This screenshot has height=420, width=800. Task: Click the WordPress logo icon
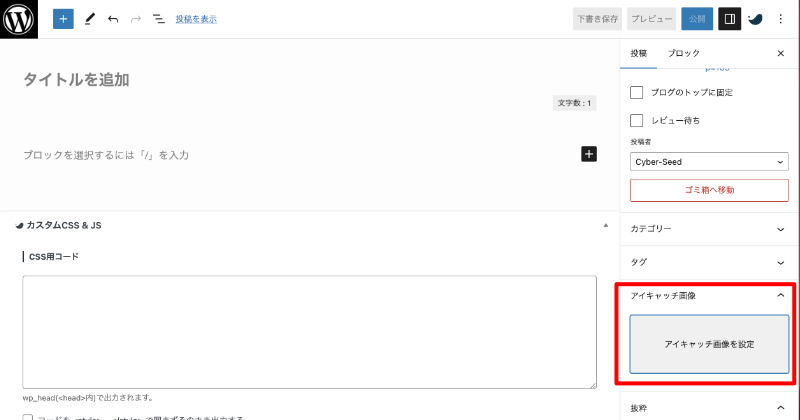pos(19,19)
